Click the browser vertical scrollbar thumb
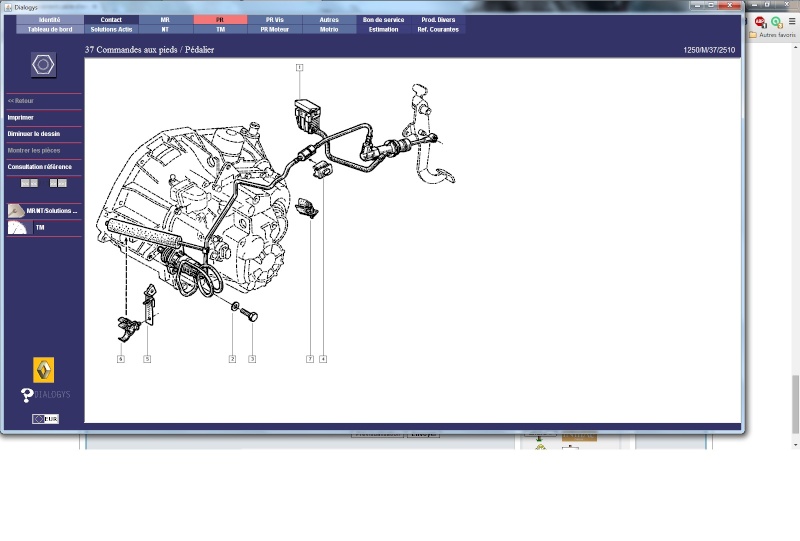The height and width of the screenshot is (541, 800). [x=795, y=404]
